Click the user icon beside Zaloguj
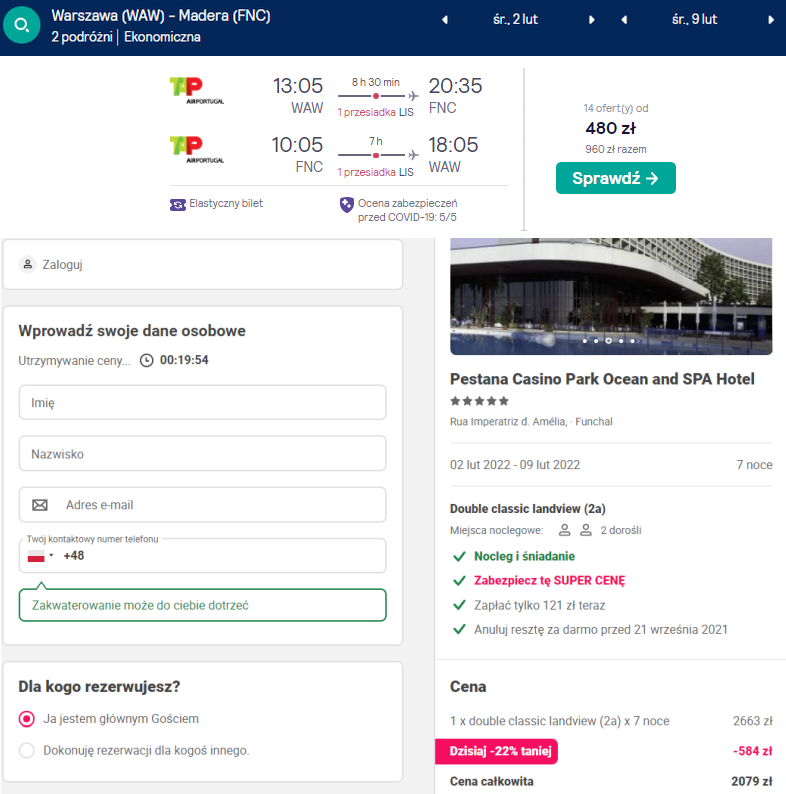786x794 pixels. [28, 265]
